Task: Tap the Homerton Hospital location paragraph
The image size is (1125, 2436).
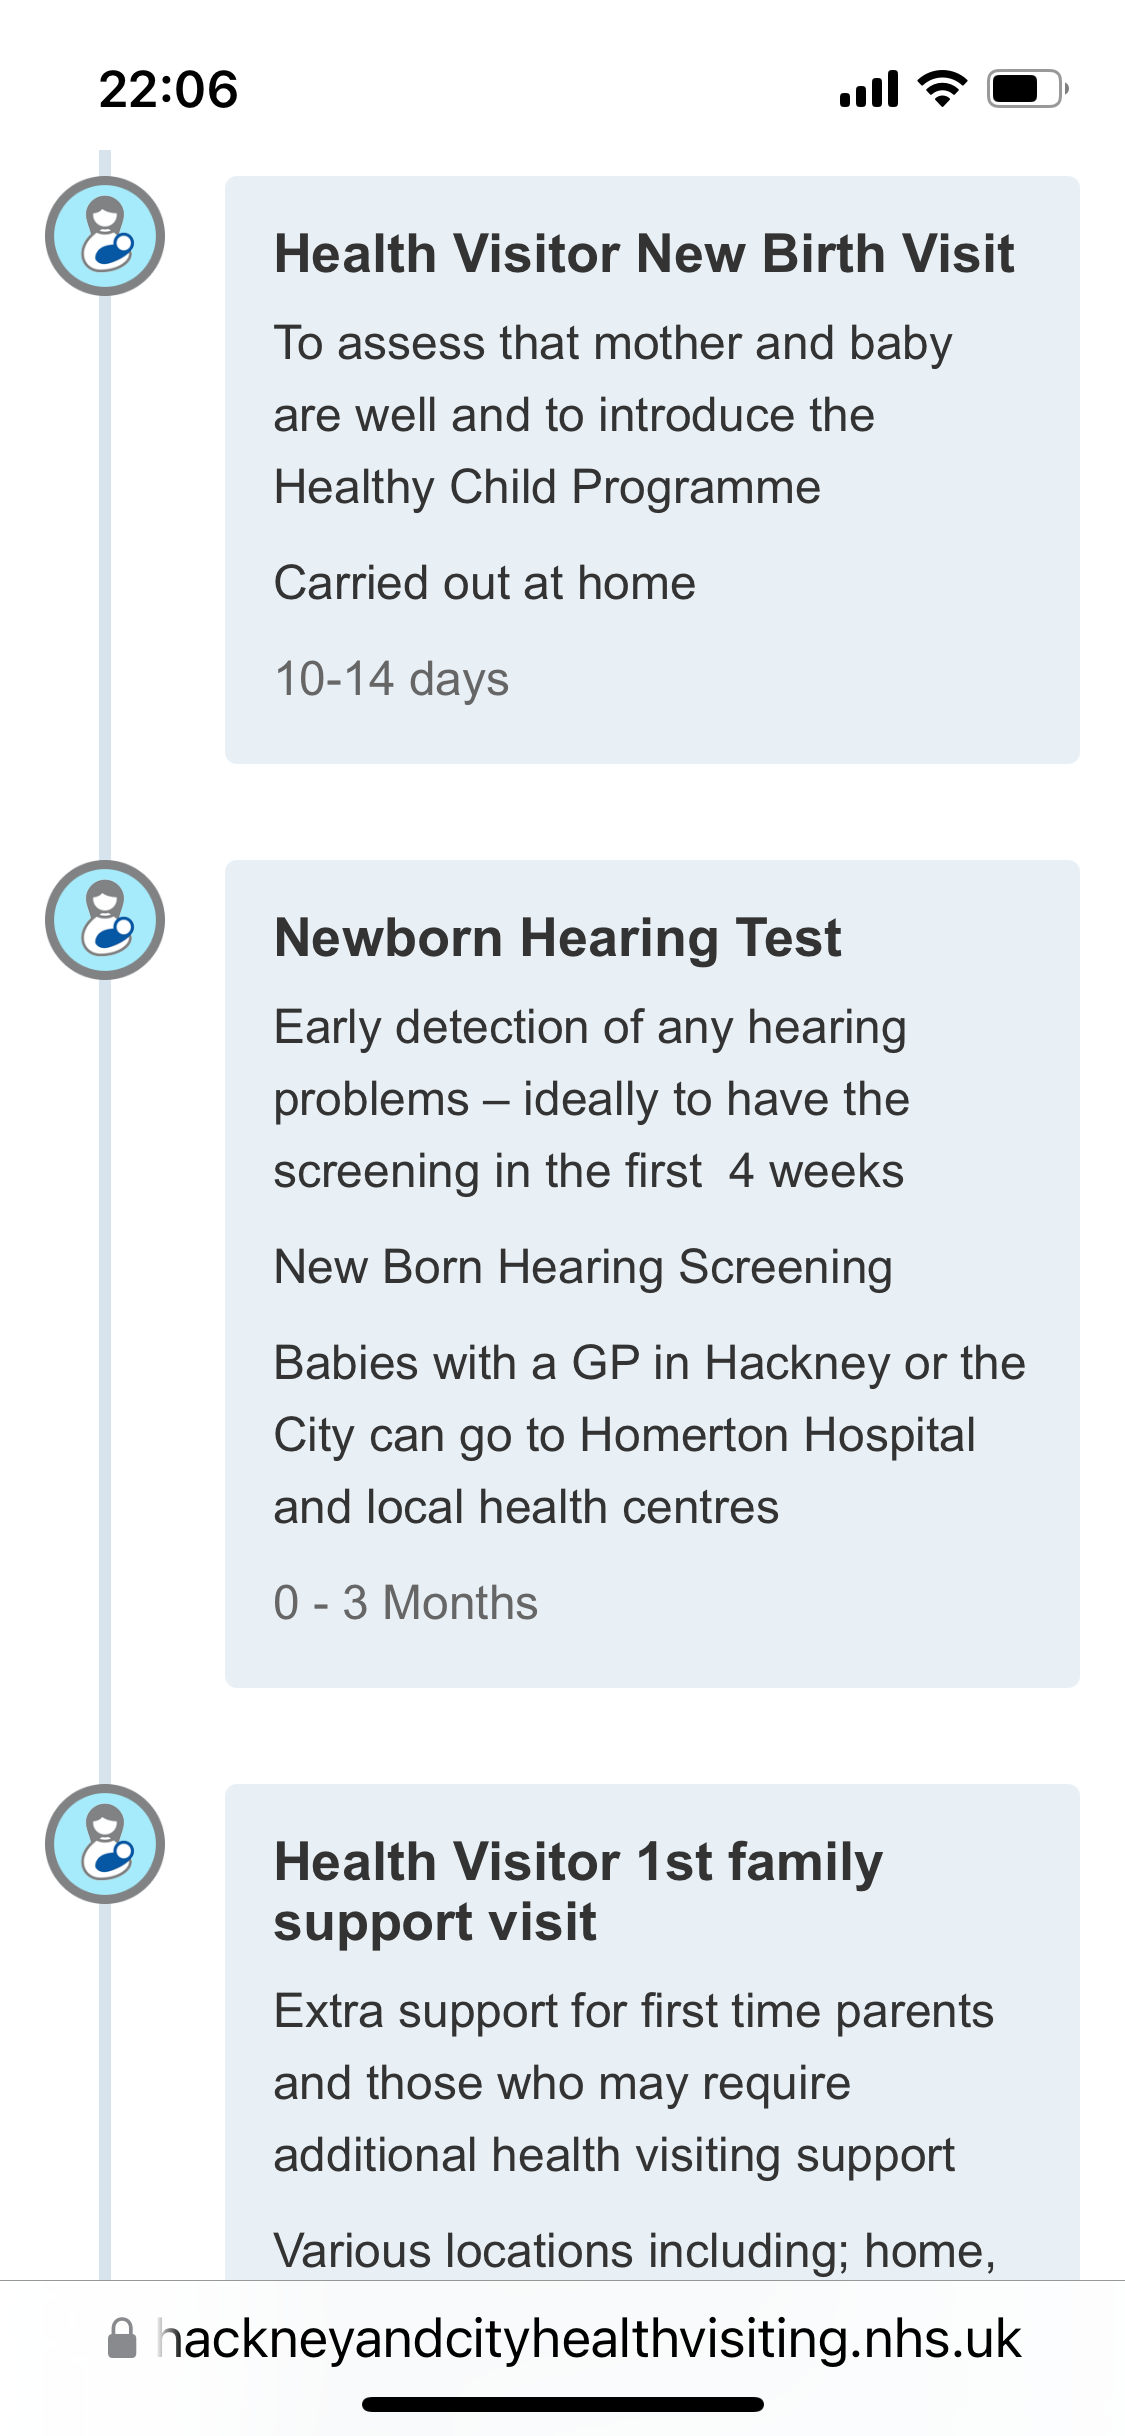Action: [x=650, y=1435]
